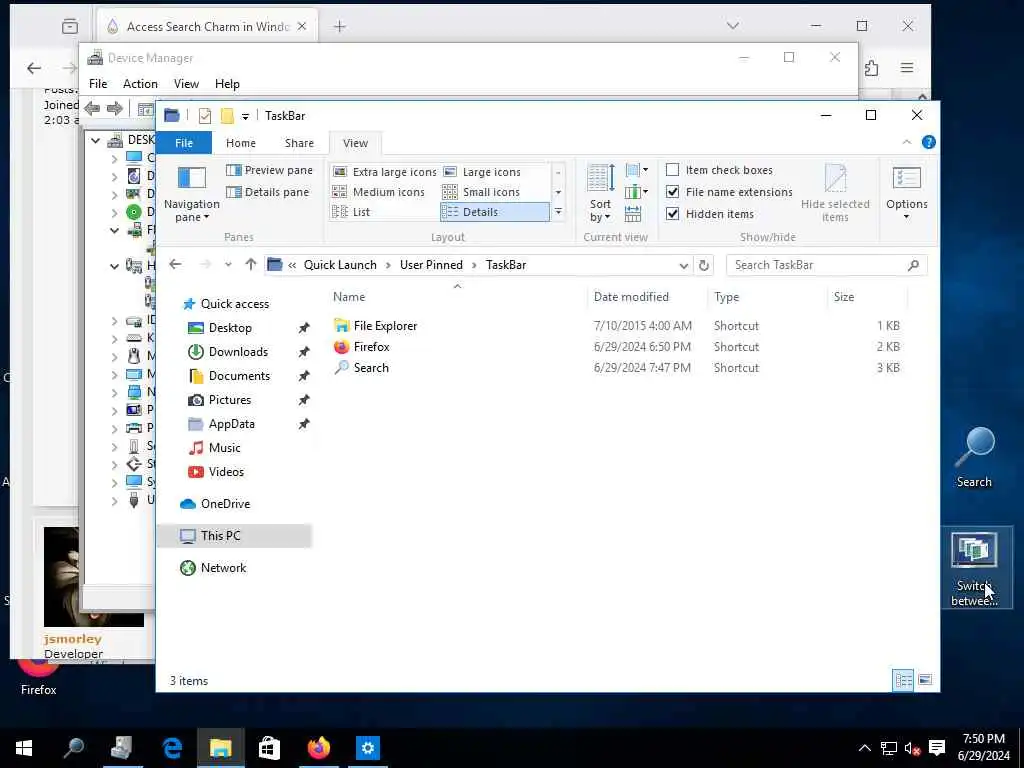
Task: Enable Item check boxes
Action: coord(718,170)
